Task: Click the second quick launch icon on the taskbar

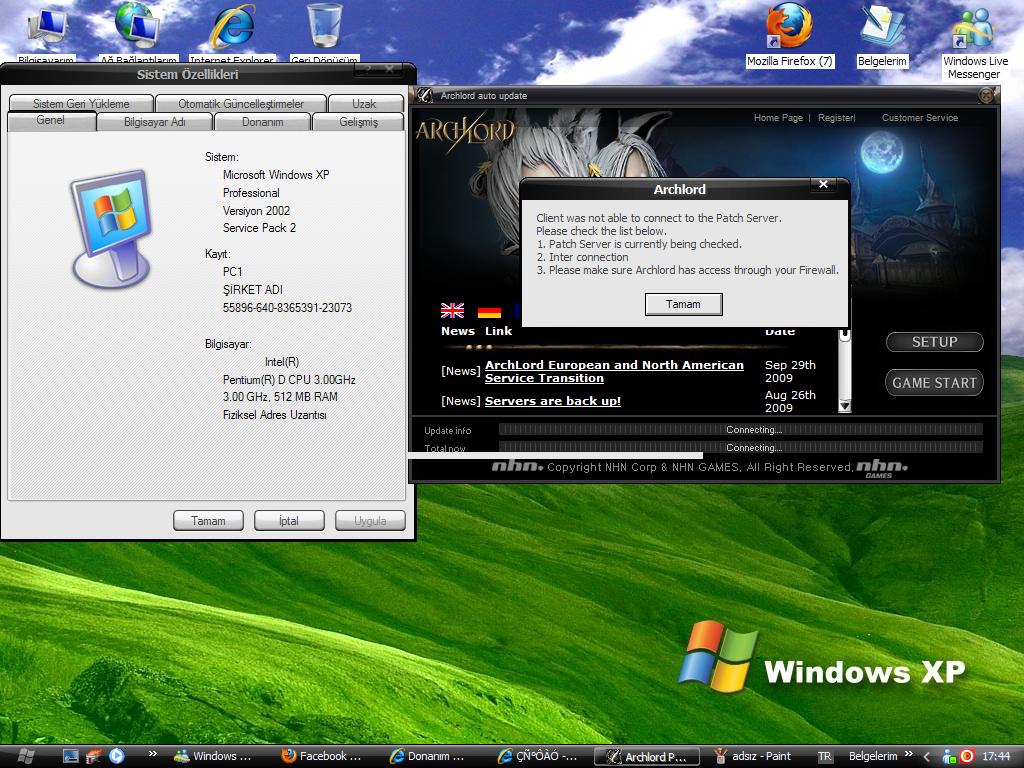Action: pos(93,756)
